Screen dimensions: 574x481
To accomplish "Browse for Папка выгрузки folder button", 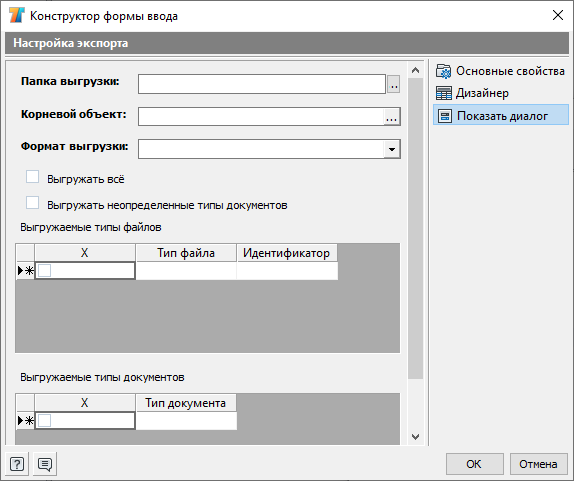I will 394,84.
